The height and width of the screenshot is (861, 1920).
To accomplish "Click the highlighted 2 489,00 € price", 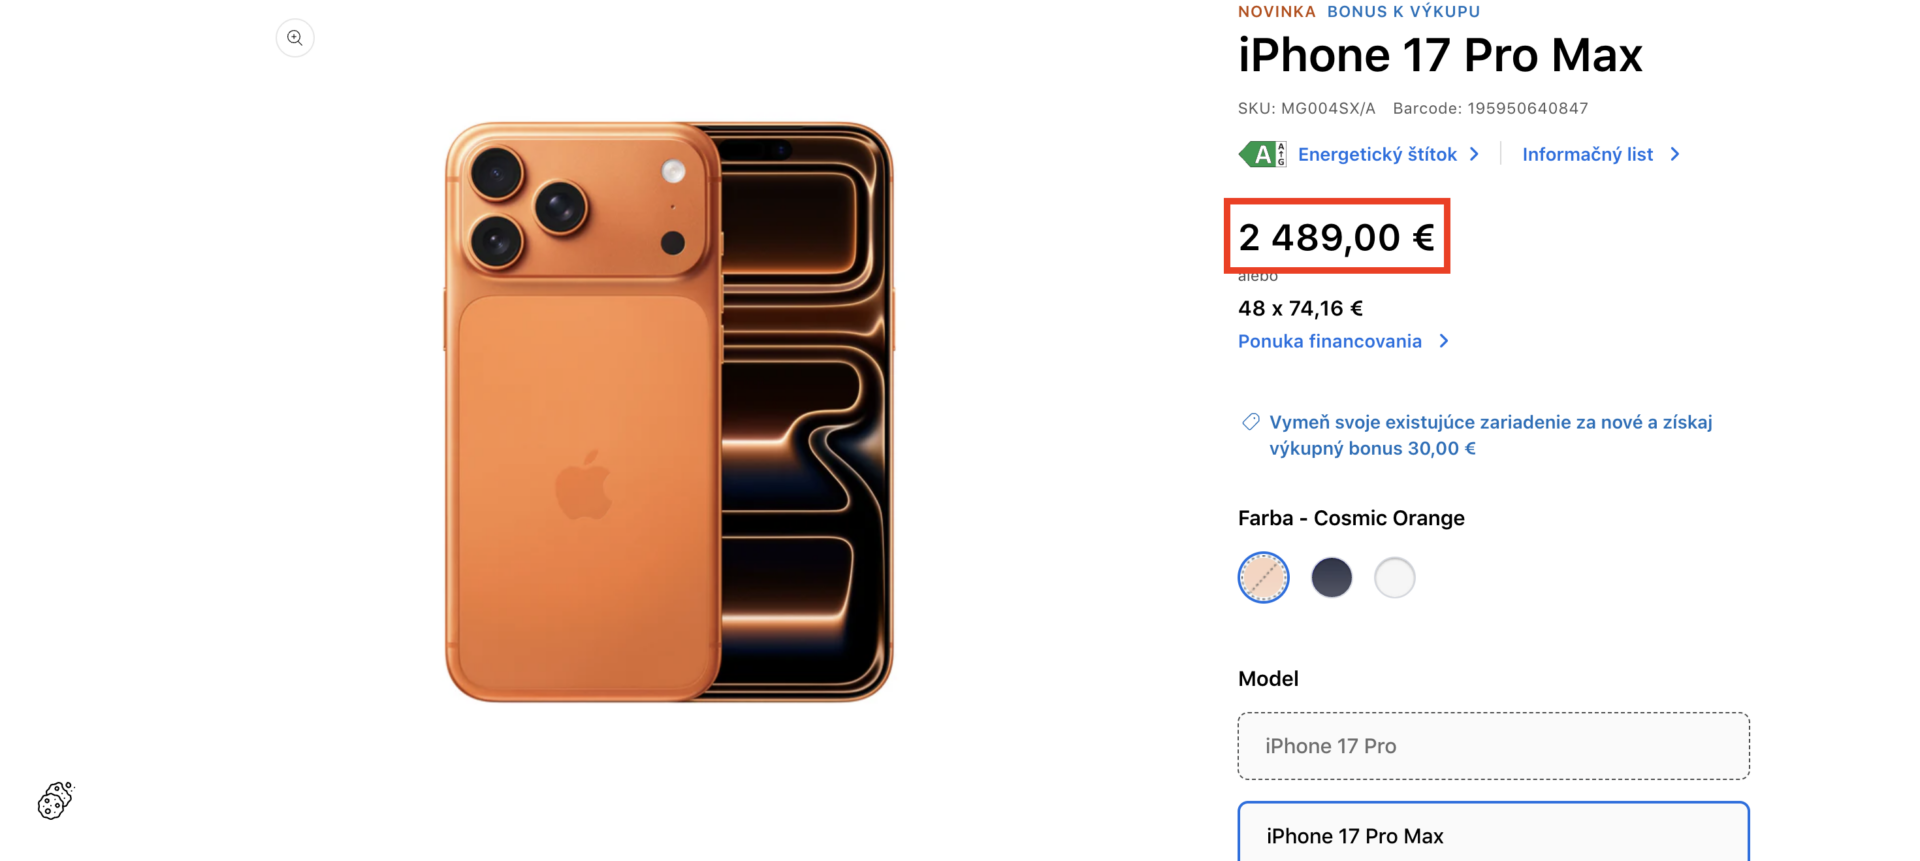I will [x=1337, y=237].
